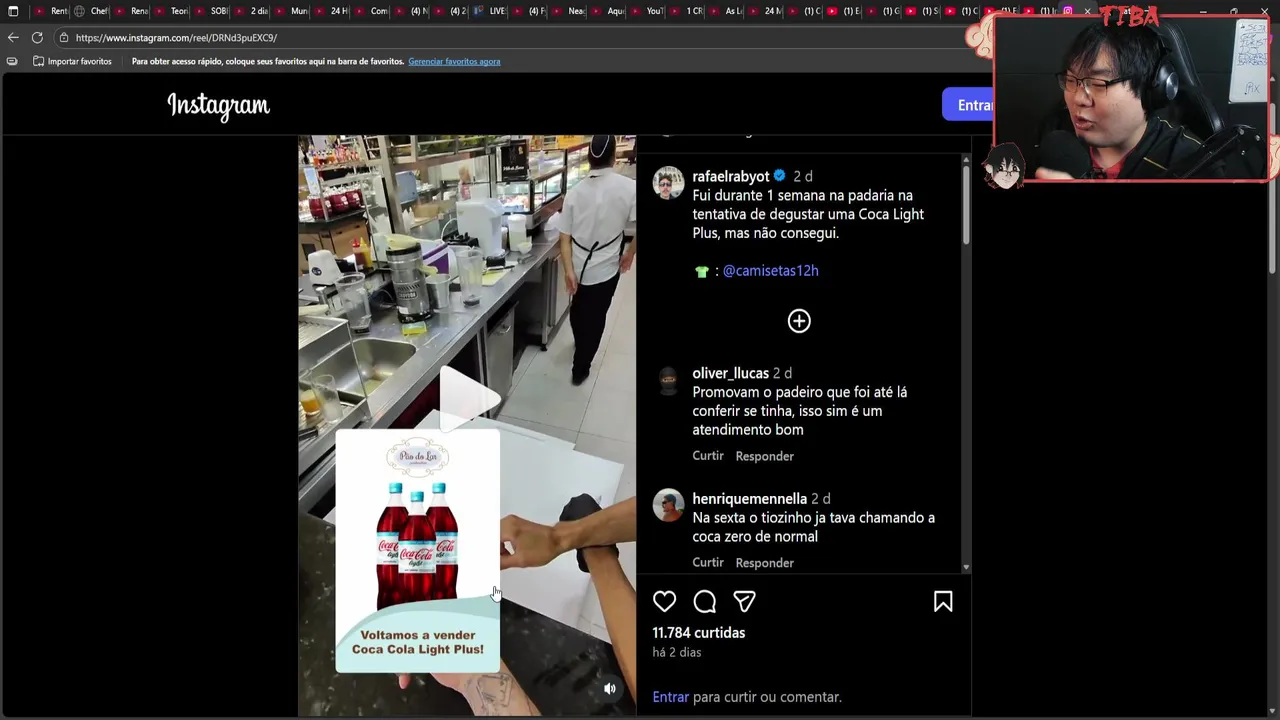1280x720 pixels.
Task: Switch to the SOBI browser tab
Action: (212, 11)
